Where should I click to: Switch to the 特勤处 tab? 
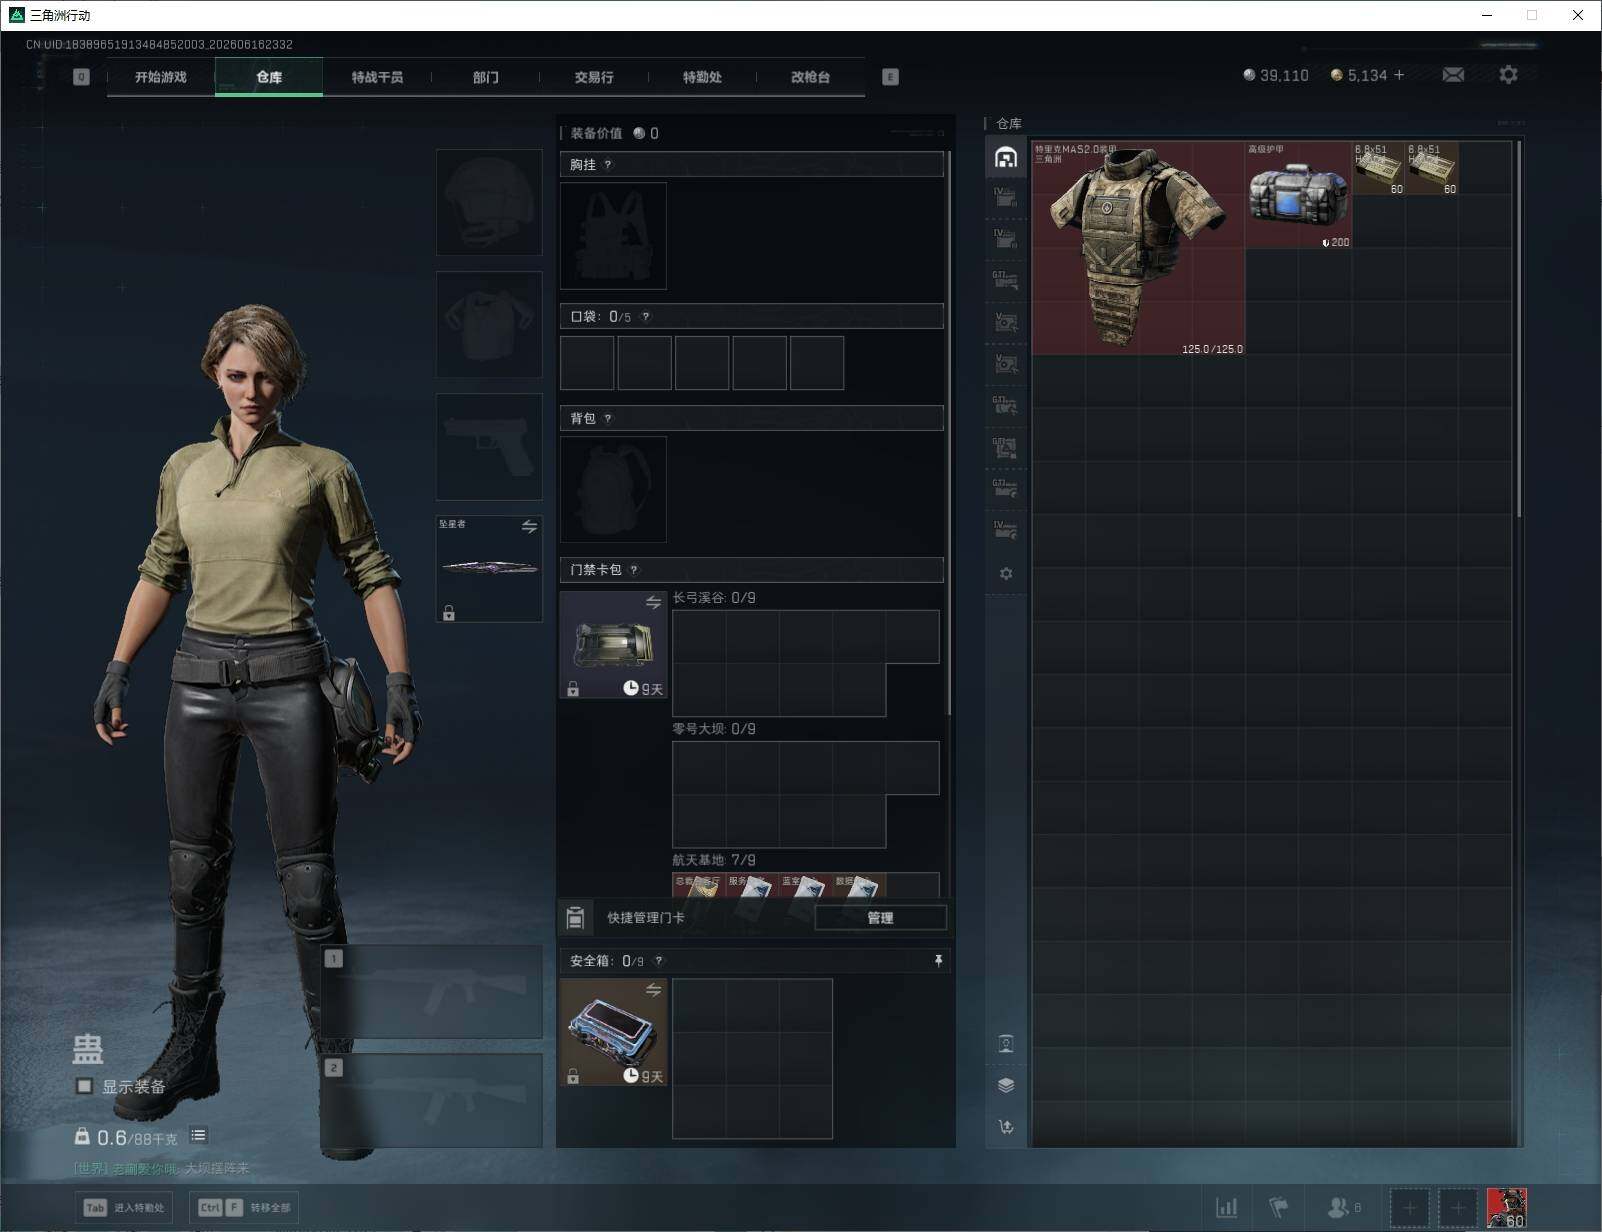(x=702, y=77)
